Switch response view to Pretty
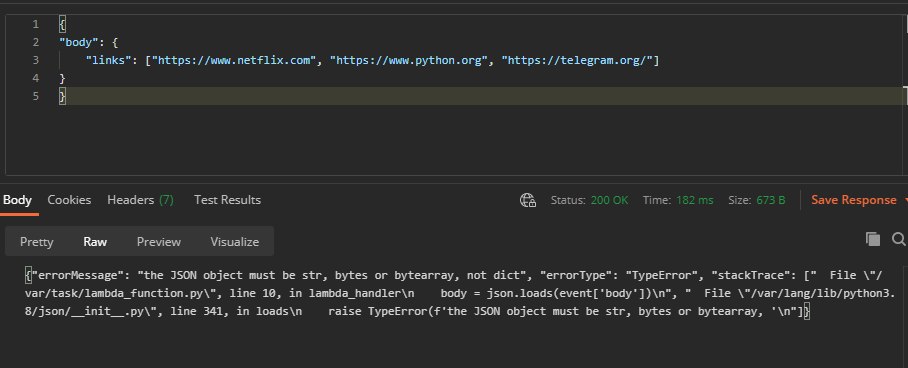This screenshot has height=368, width=908. coord(36,242)
